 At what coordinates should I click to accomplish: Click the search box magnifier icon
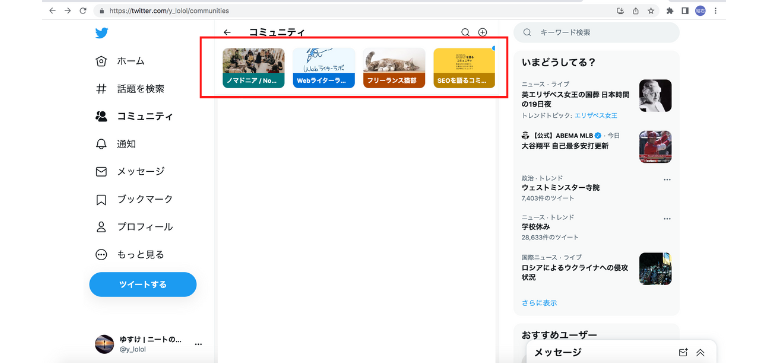(527, 32)
